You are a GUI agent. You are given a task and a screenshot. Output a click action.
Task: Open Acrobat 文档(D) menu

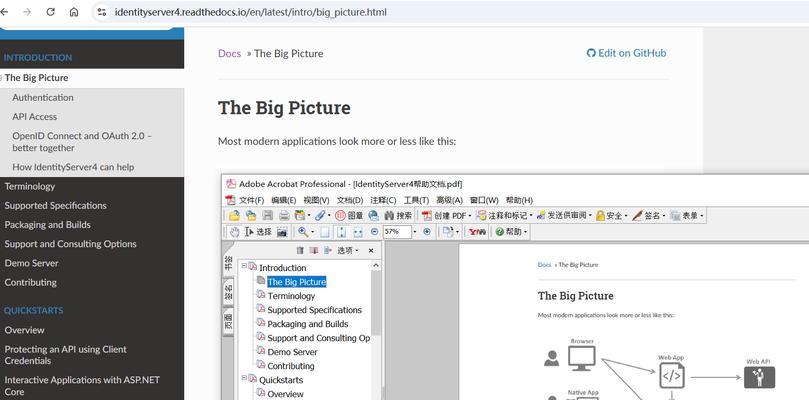(350, 200)
